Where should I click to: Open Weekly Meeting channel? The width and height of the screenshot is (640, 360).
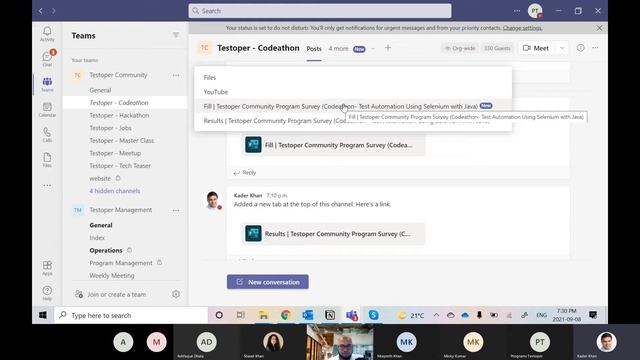(112, 276)
